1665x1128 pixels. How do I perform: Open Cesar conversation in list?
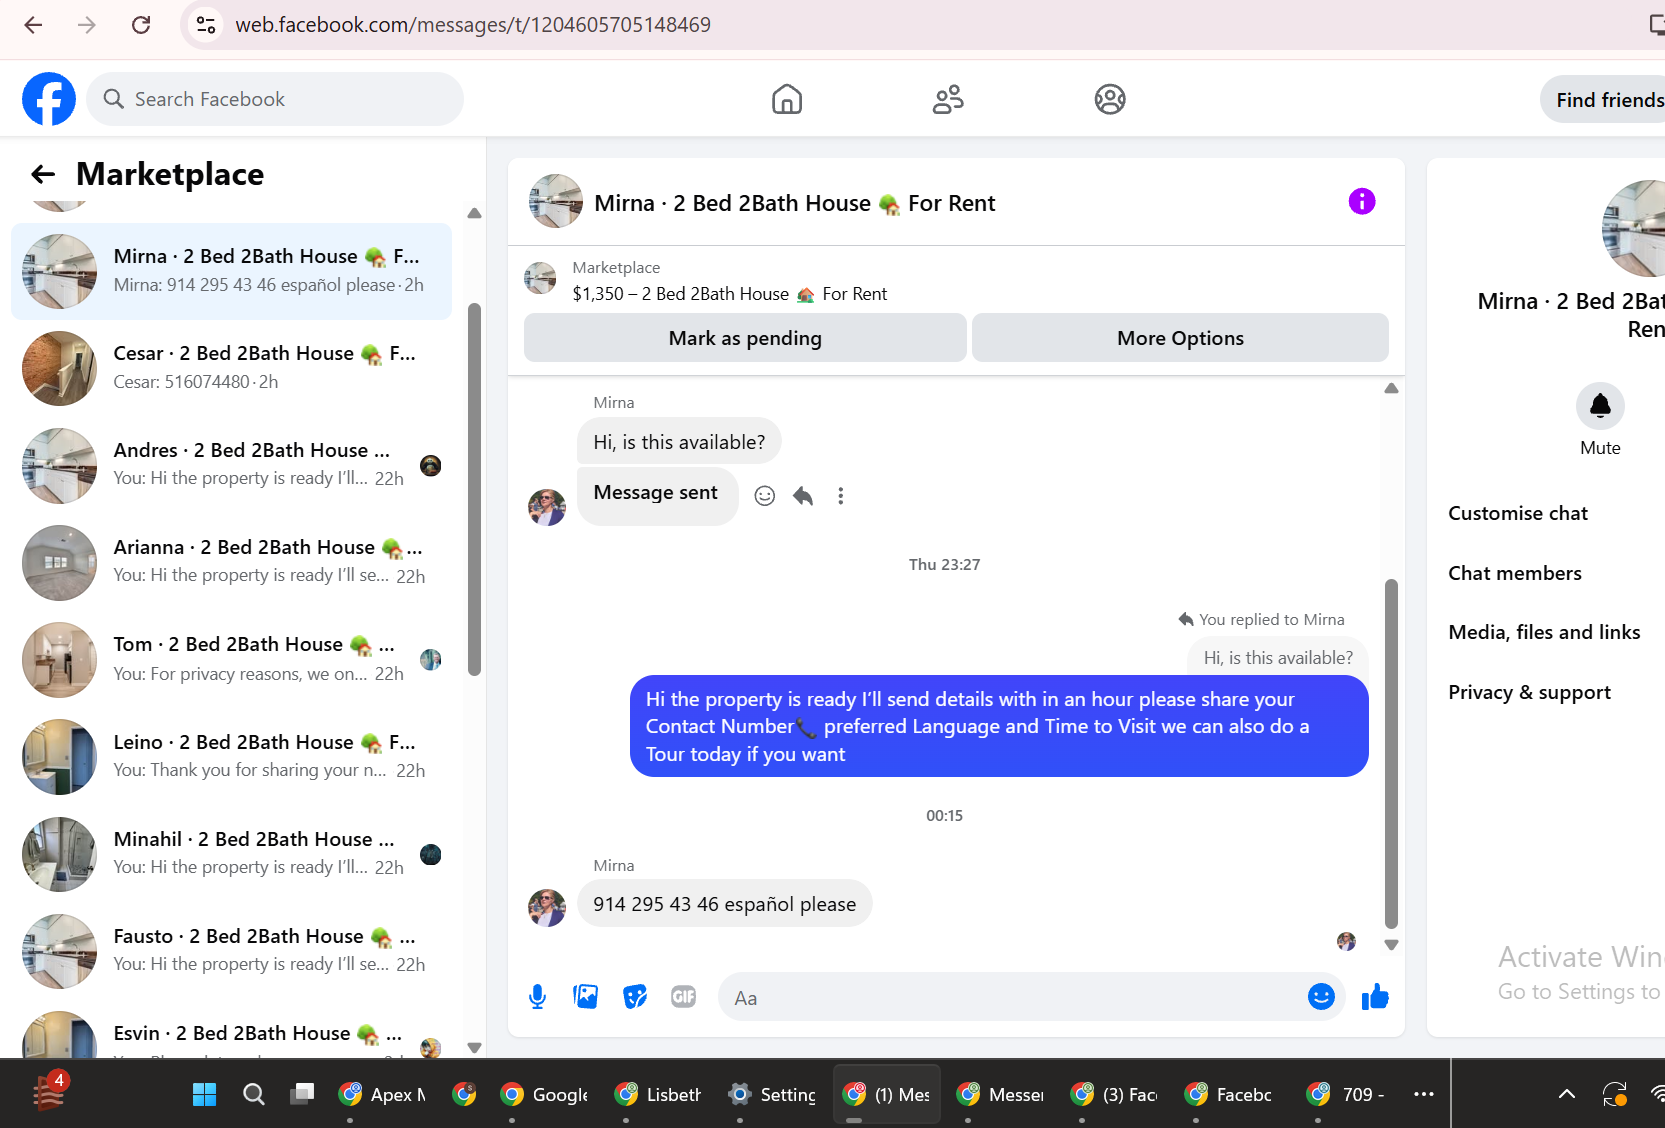tap(231, 368)
